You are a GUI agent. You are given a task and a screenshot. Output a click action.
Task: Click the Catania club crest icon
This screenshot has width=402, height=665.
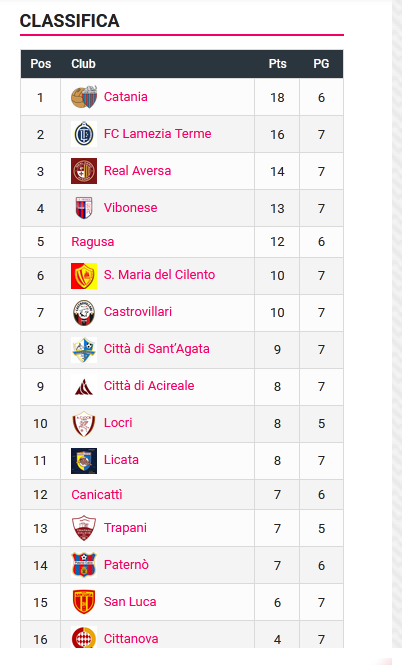click(84, 97)
